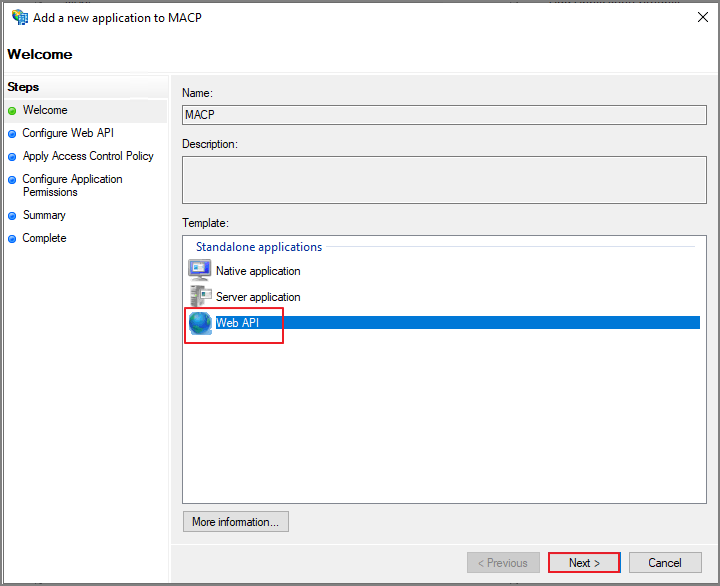This screenshot has width=720, height=586.
Task: Click inside the Name field containing MACP
Action: click(444, 115)
